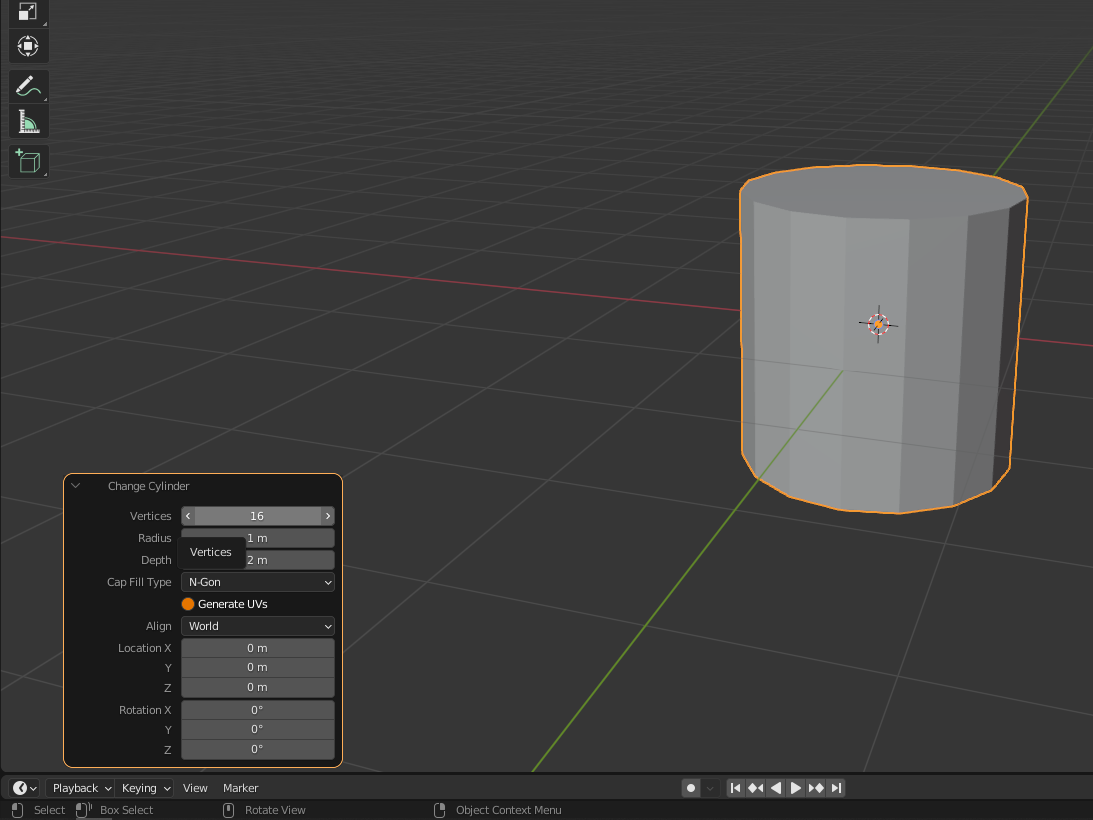Select the Scale tool in toolbar
Viewport: 1093px width, 820px height.
[28, 13]
